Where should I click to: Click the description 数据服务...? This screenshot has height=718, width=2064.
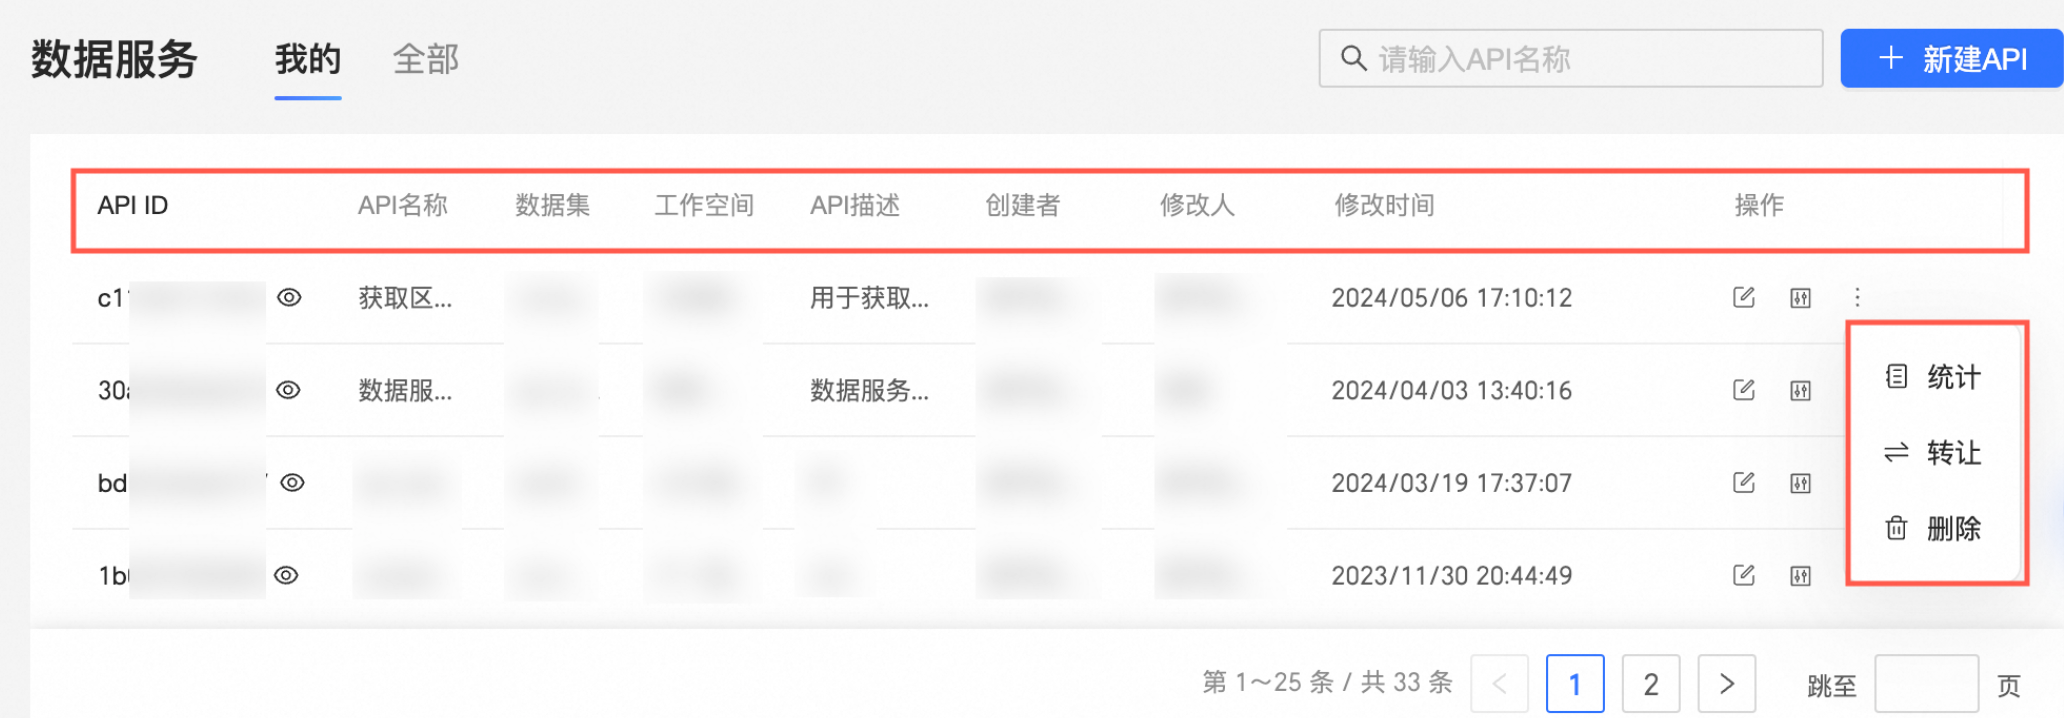click(869, 390)
